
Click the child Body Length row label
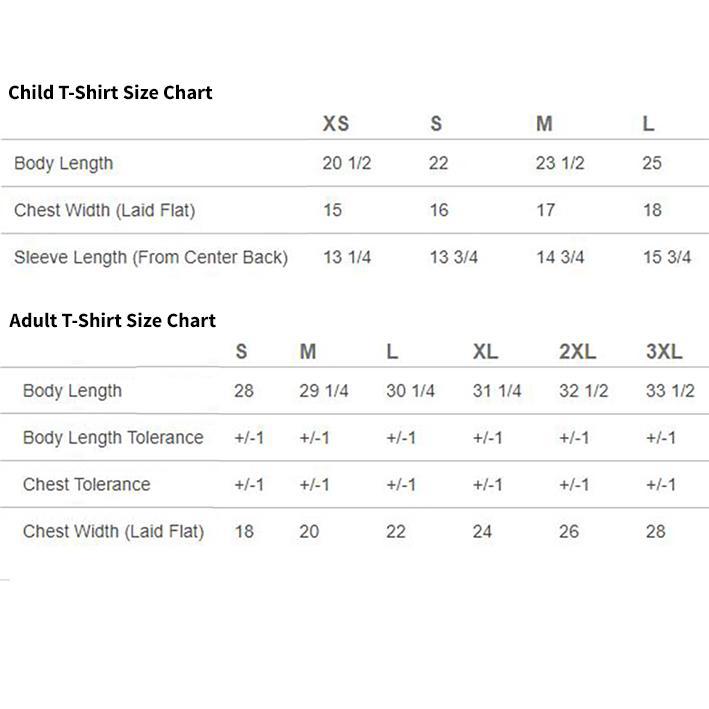[x=64, y=164]
